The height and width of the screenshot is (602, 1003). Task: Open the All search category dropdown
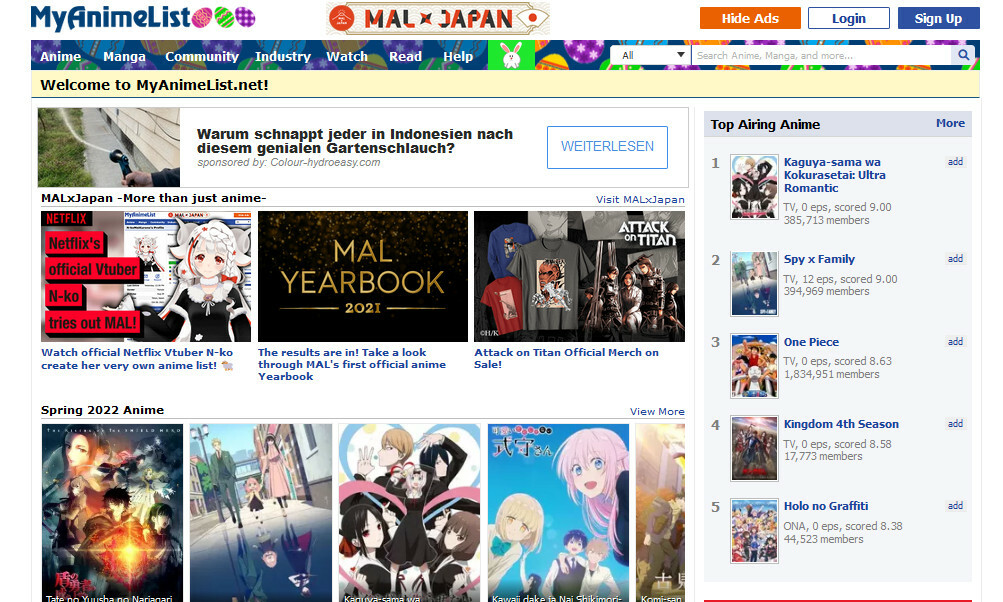click(651, 55)
